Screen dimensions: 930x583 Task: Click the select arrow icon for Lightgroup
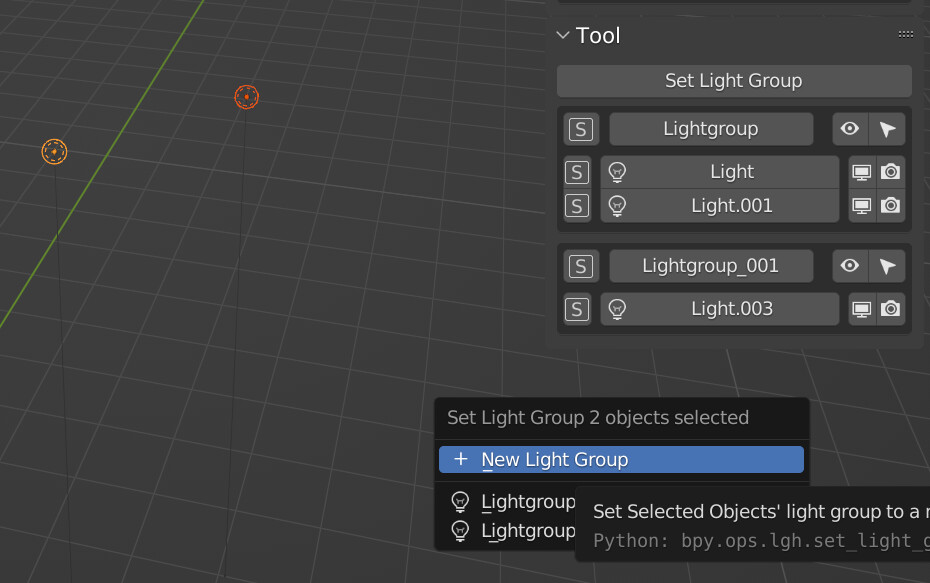[x=888, y=128]
